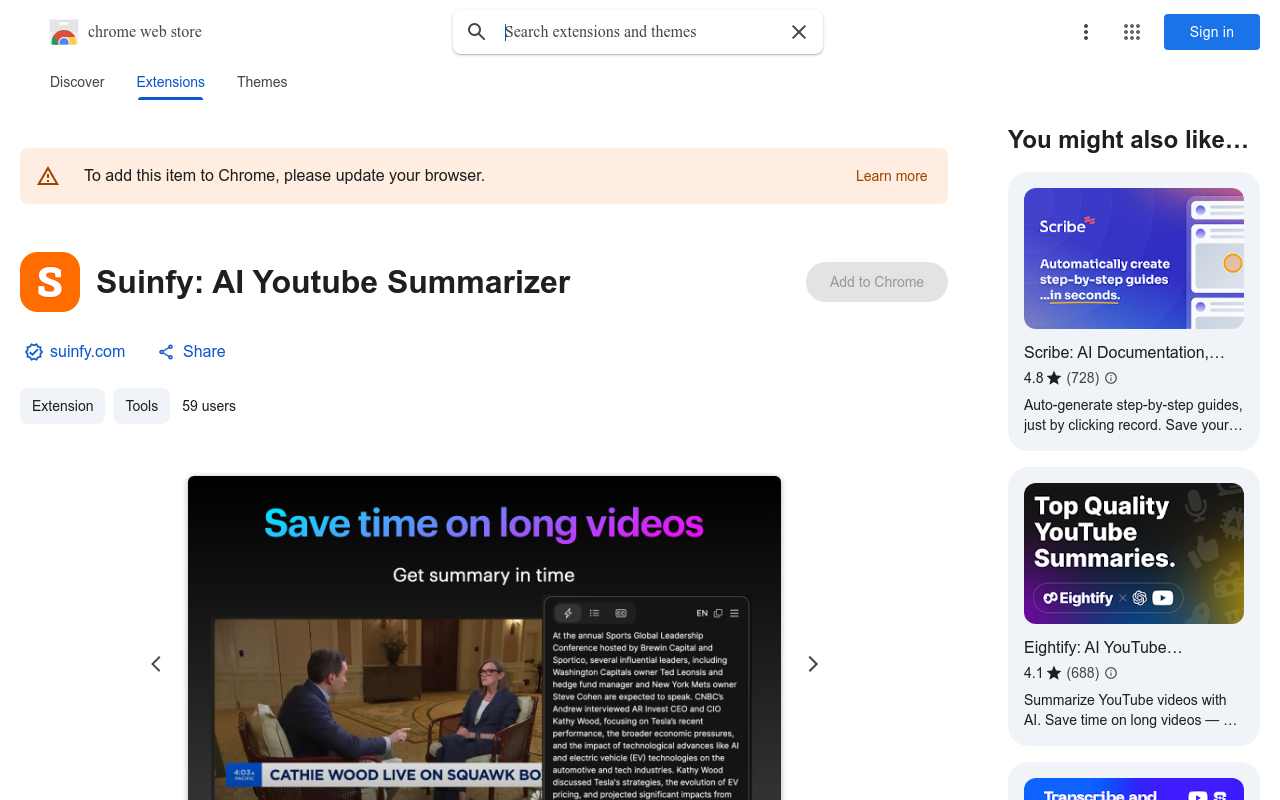Click the Add to Chrome button
The height and width of the screenshot is (800, 1280).
pyautogui.click(x=877, y=282)
